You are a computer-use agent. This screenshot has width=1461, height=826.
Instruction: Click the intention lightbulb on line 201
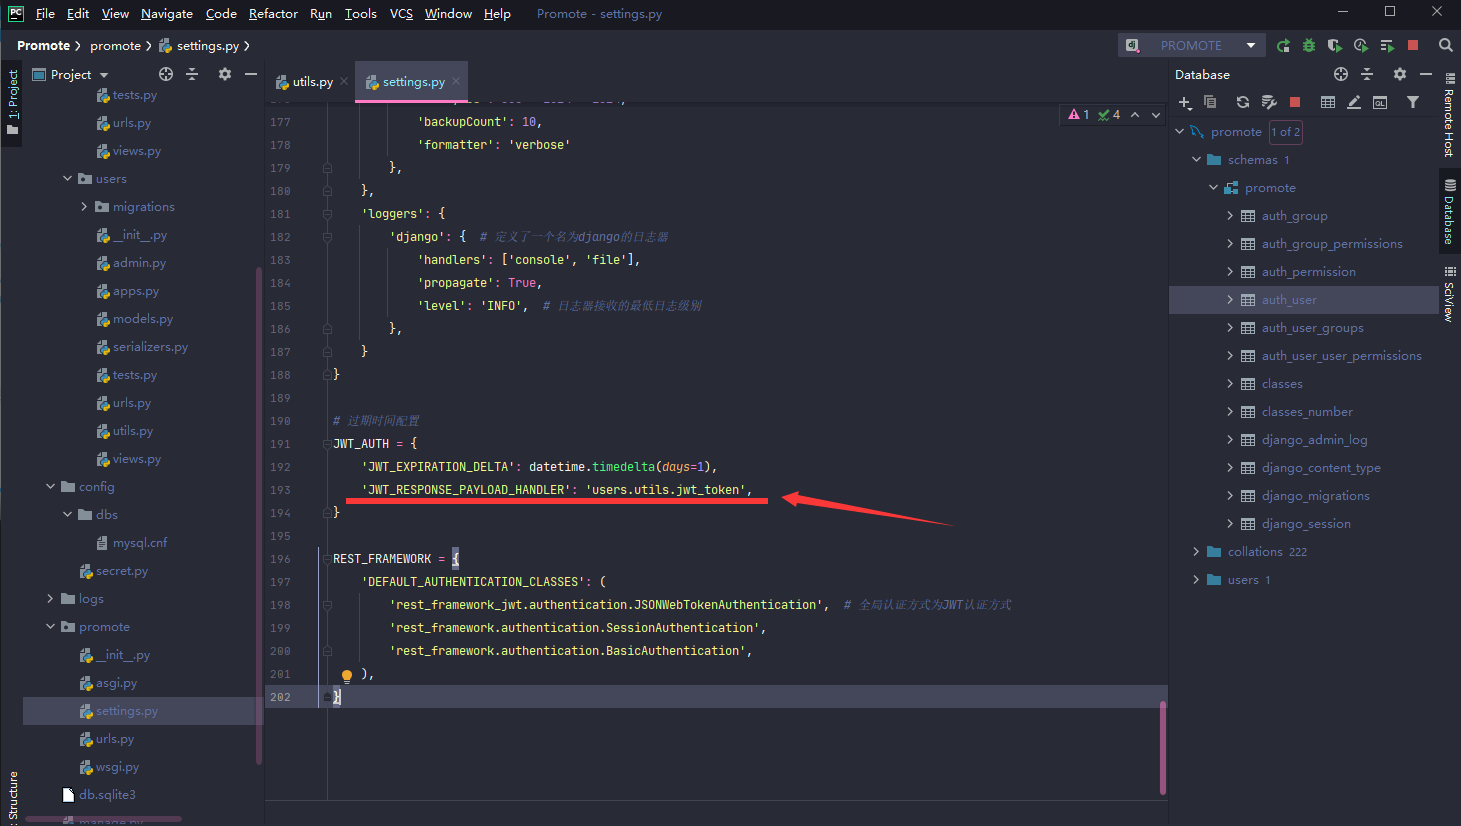347,676
